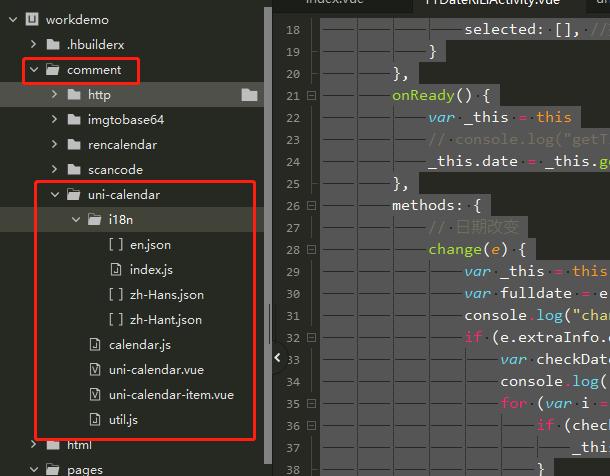Fold the methods block at line 26

click(312, 205)
